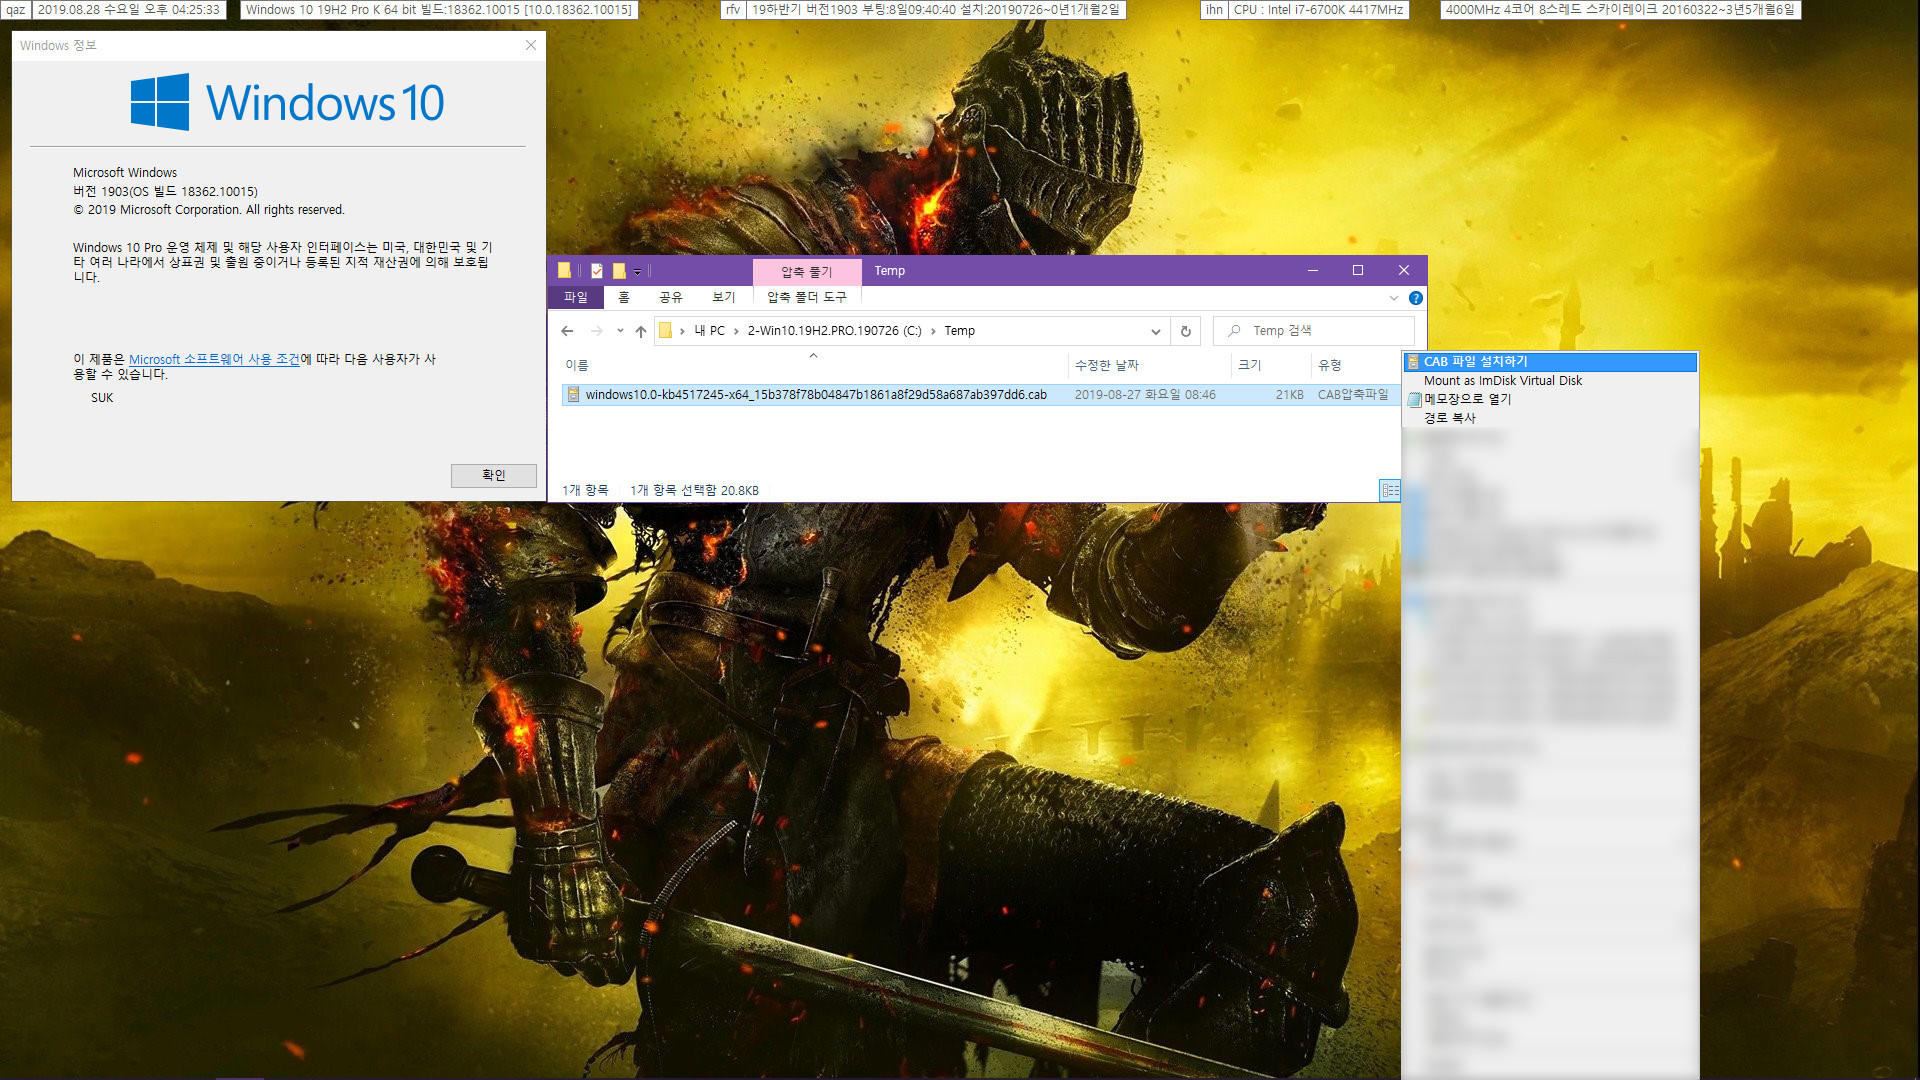Click the folder icon in address bar
This screenshot has width=1920, height=1080.
coord(666,331)
